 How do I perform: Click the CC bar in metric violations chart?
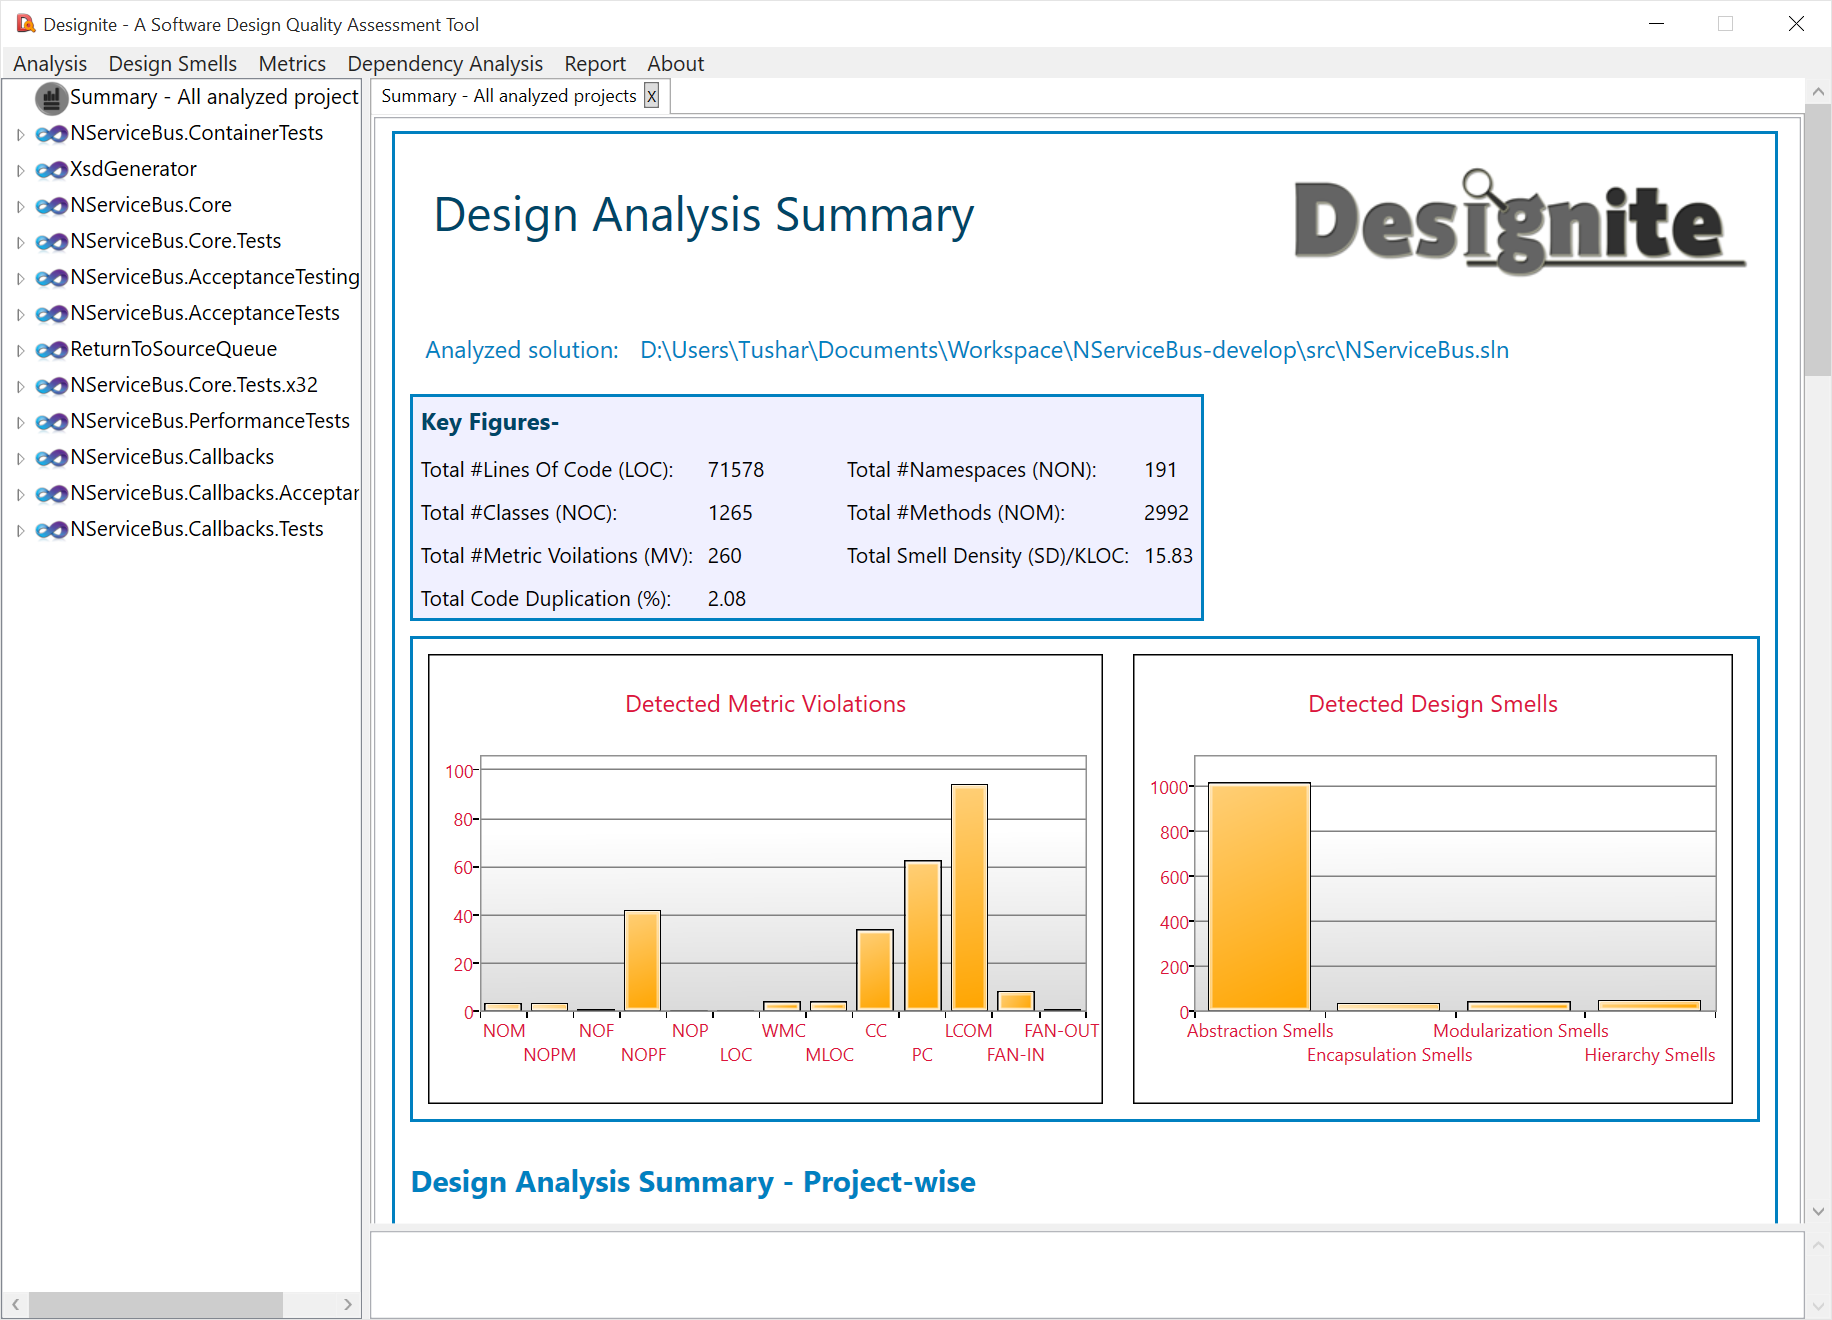click(x=875, y=970)
